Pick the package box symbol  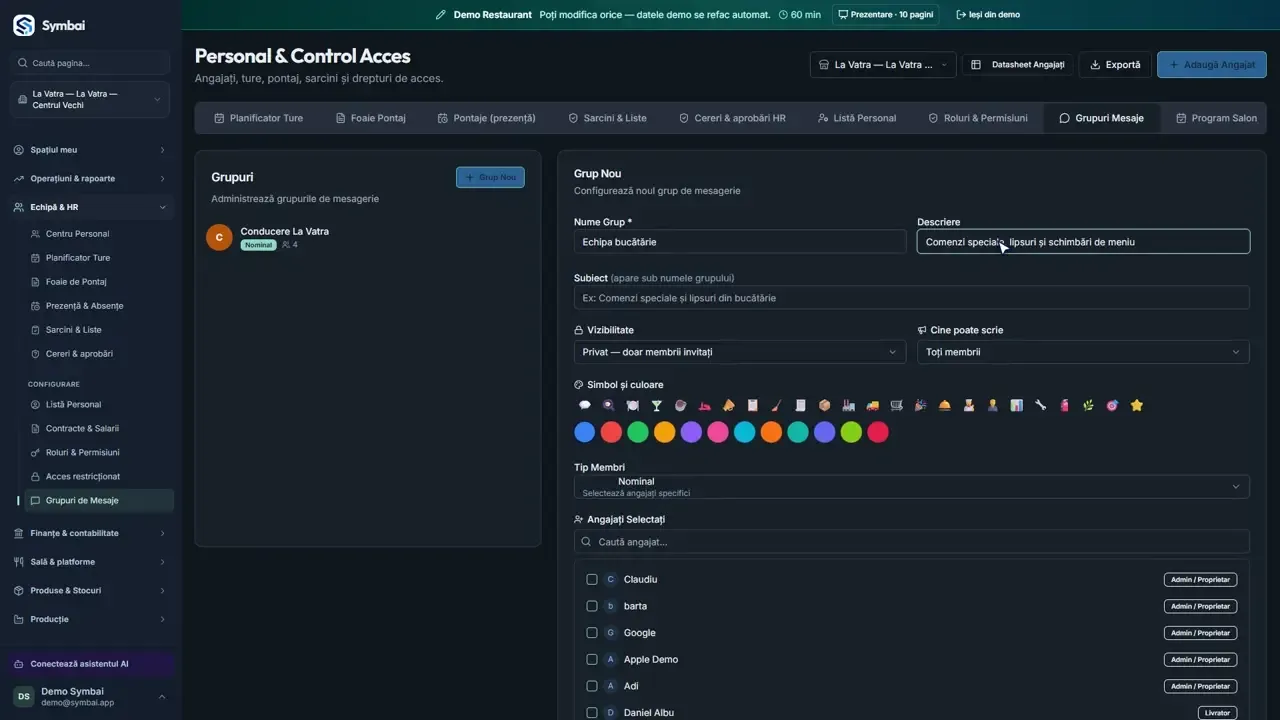(825, 405)
